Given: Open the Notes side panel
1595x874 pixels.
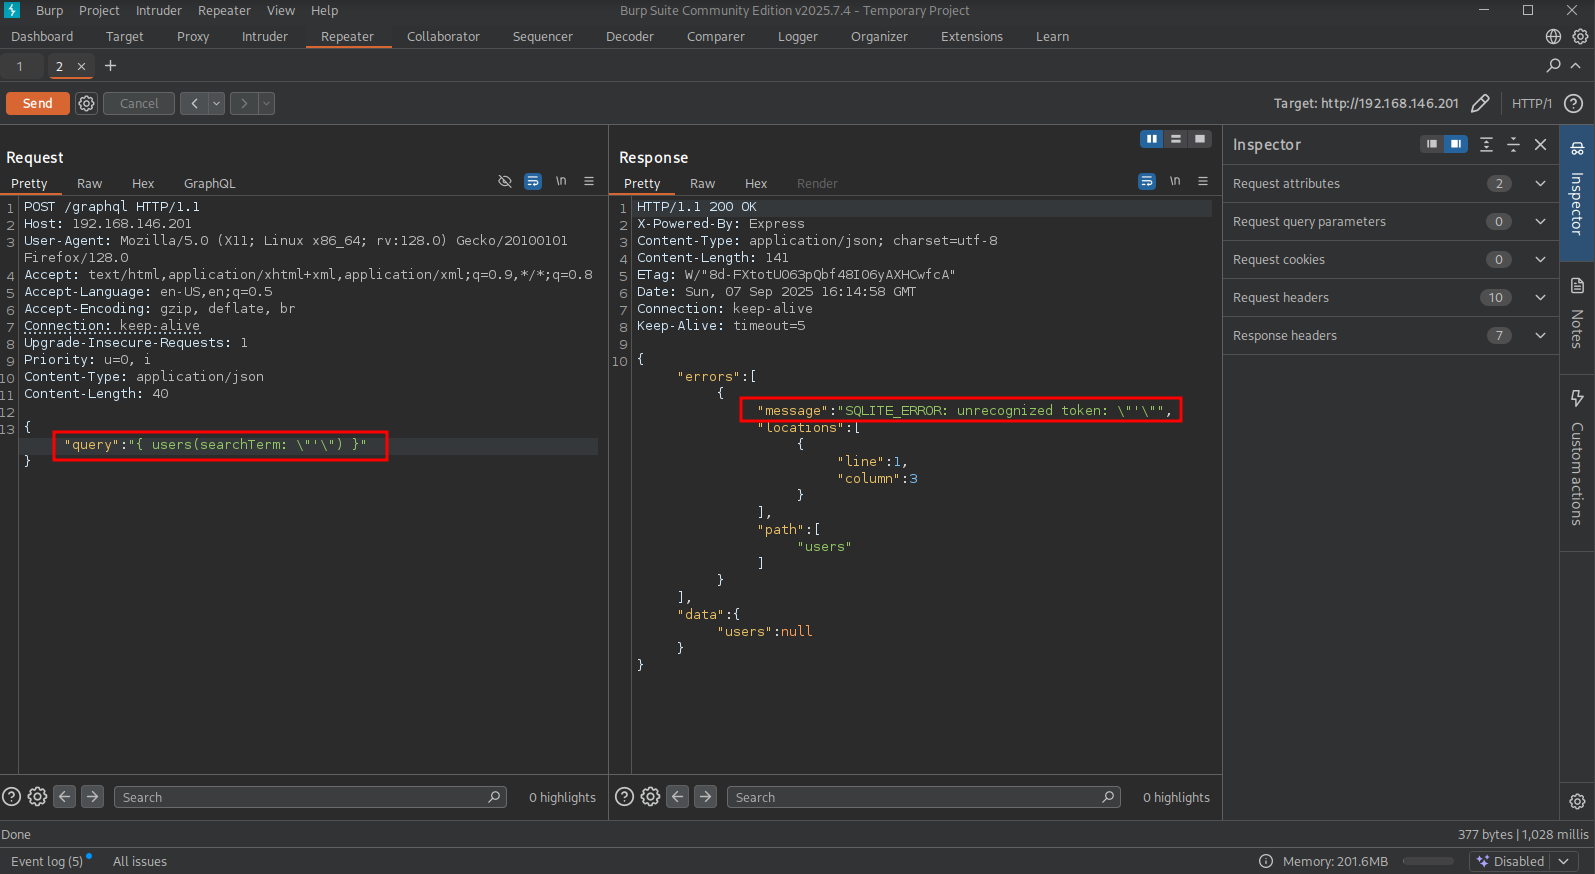Looking at the screenshot, I should click(1577, 313).
